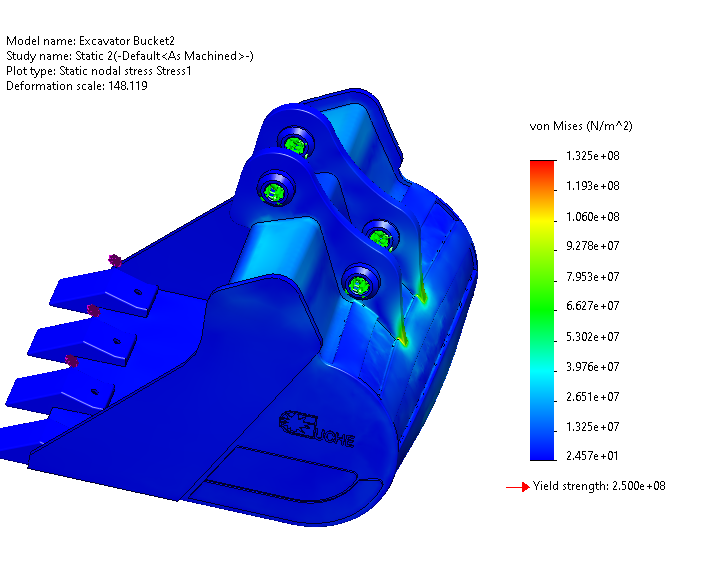Click the 'von Mises (N/m^2)' legend title
This screenshot has height=577, width=701.
tap(581, 126)
